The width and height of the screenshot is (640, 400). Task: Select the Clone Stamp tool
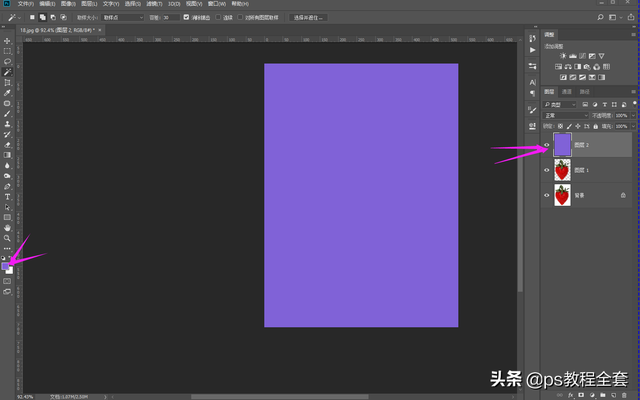(x=7, y=124)
